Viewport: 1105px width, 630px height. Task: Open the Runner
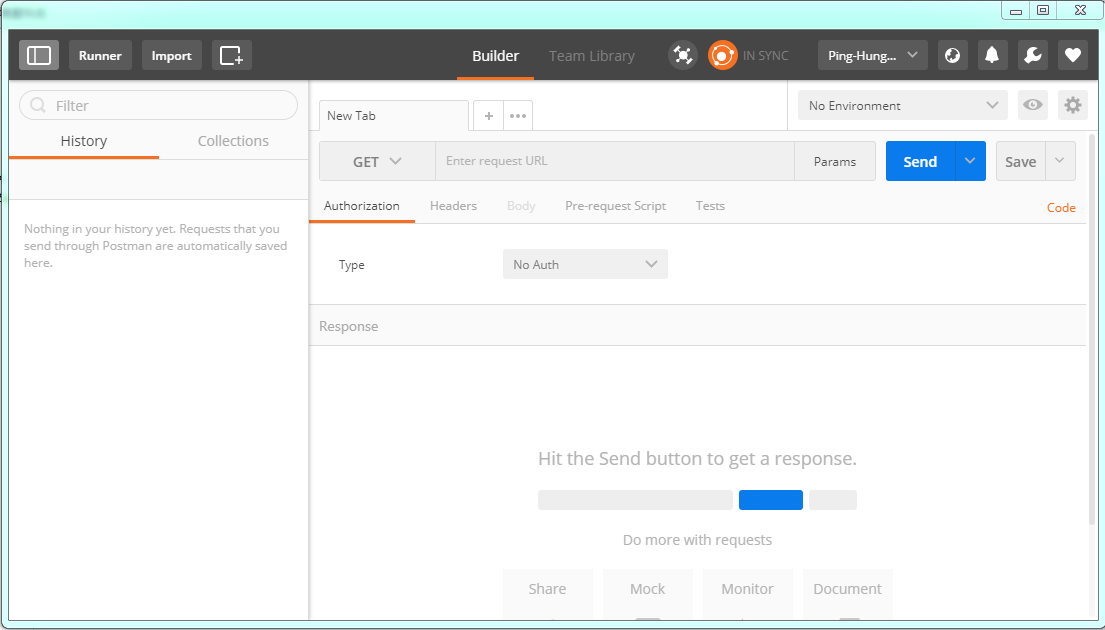(100, 55)
